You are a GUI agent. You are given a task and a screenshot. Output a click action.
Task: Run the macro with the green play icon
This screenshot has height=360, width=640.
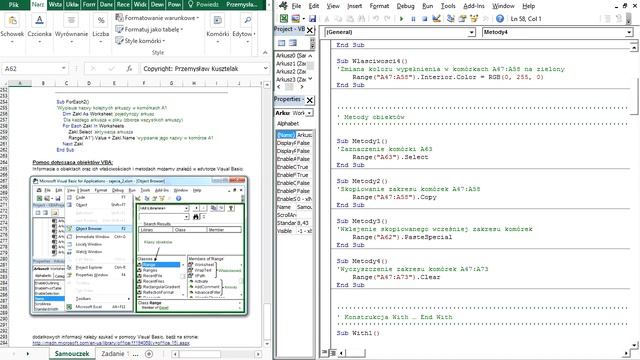[402, 18]
